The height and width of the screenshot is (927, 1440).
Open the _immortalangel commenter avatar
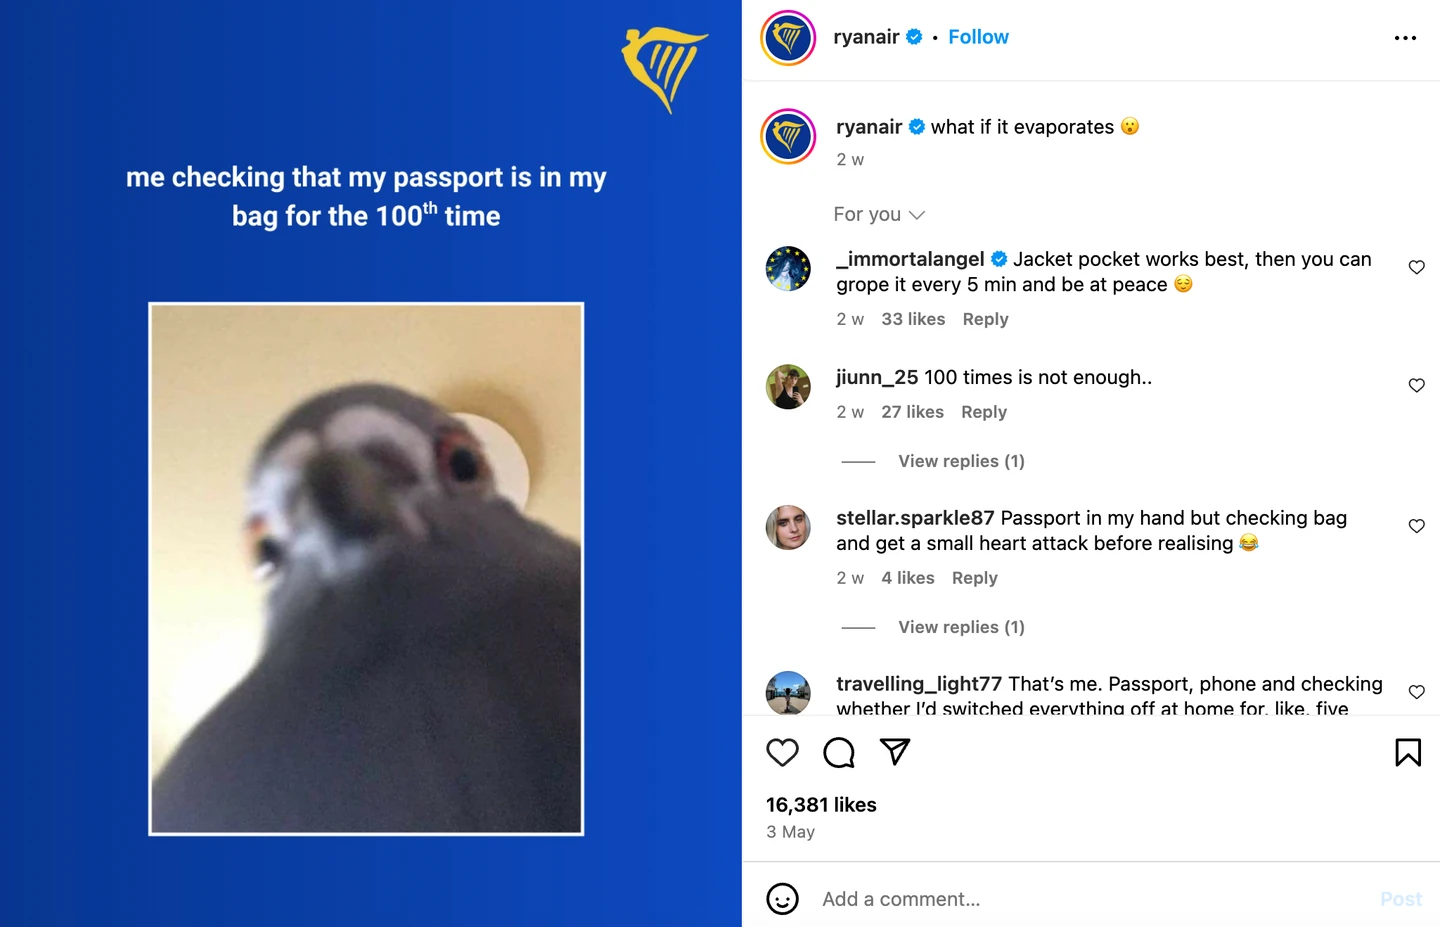pyautogui.click(x=788, y=268)
